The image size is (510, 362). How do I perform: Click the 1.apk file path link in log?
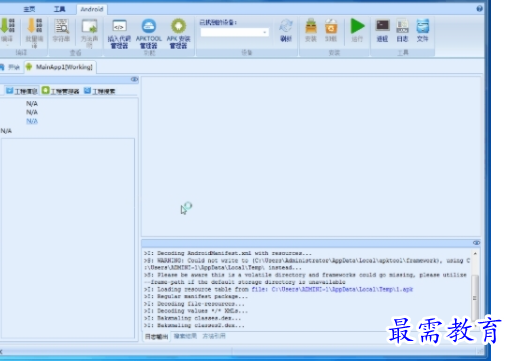332,289
